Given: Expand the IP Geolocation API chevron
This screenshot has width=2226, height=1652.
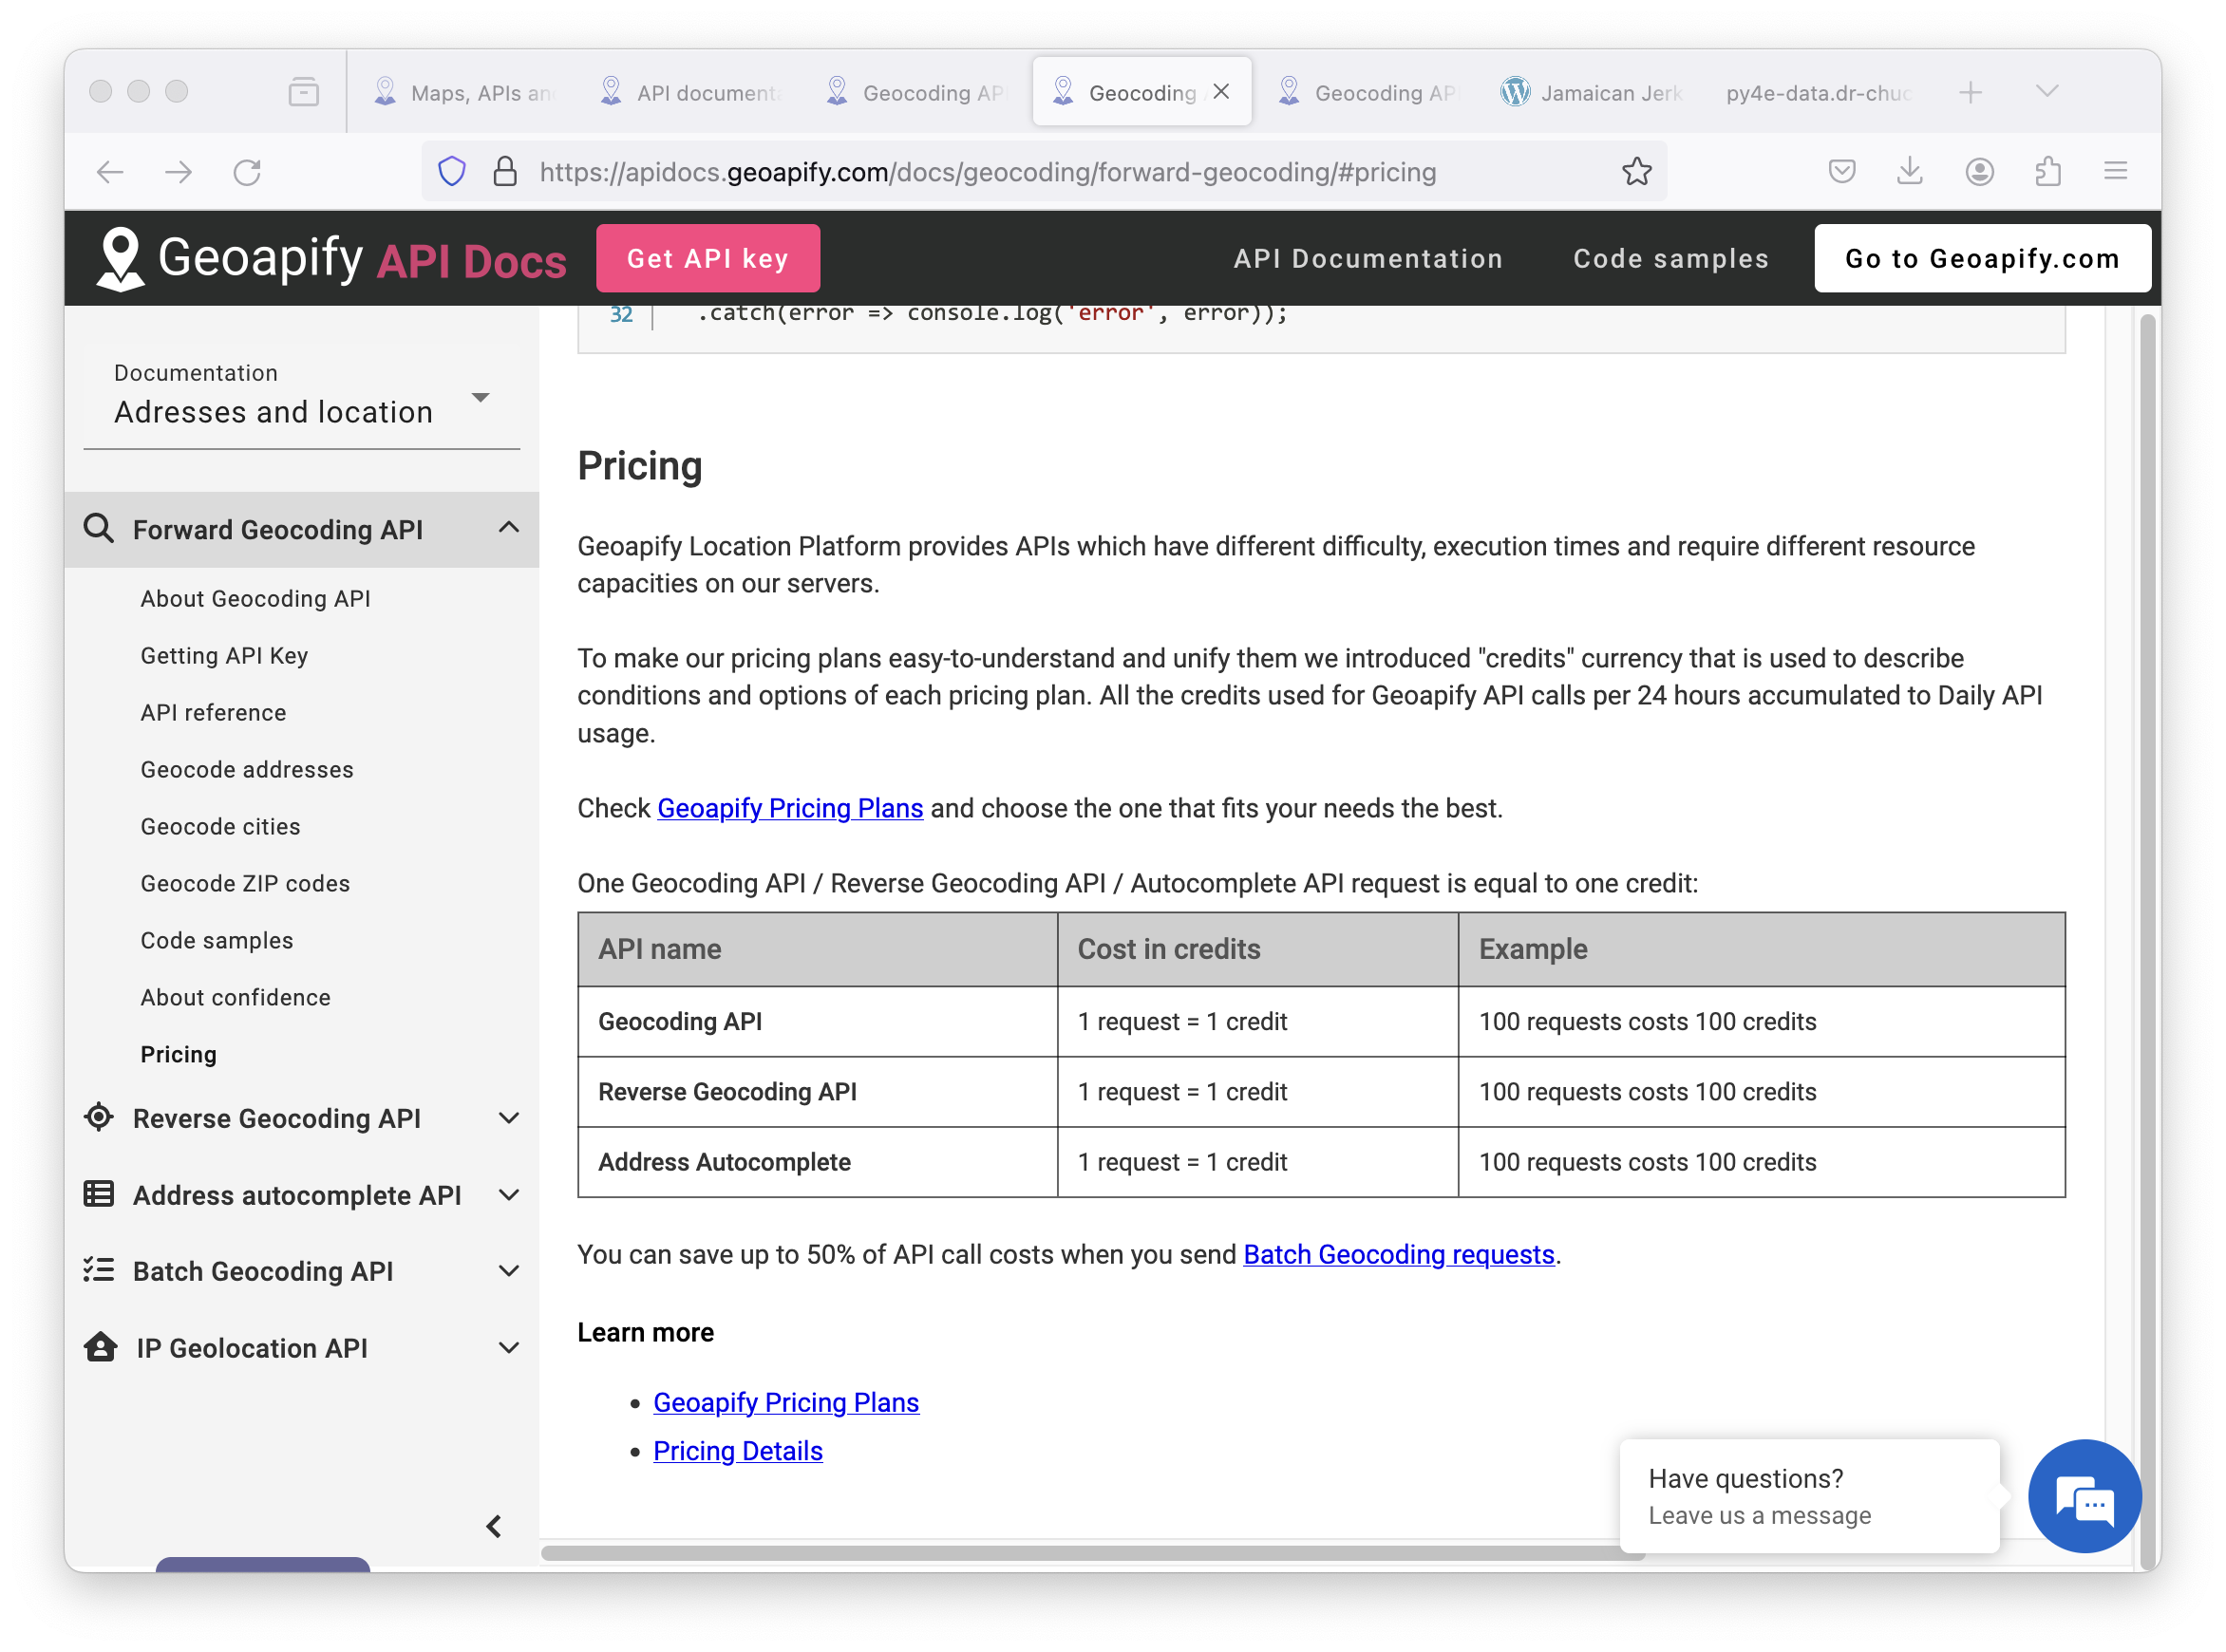Looking at the screenshot, I should tap(509, 1348).
